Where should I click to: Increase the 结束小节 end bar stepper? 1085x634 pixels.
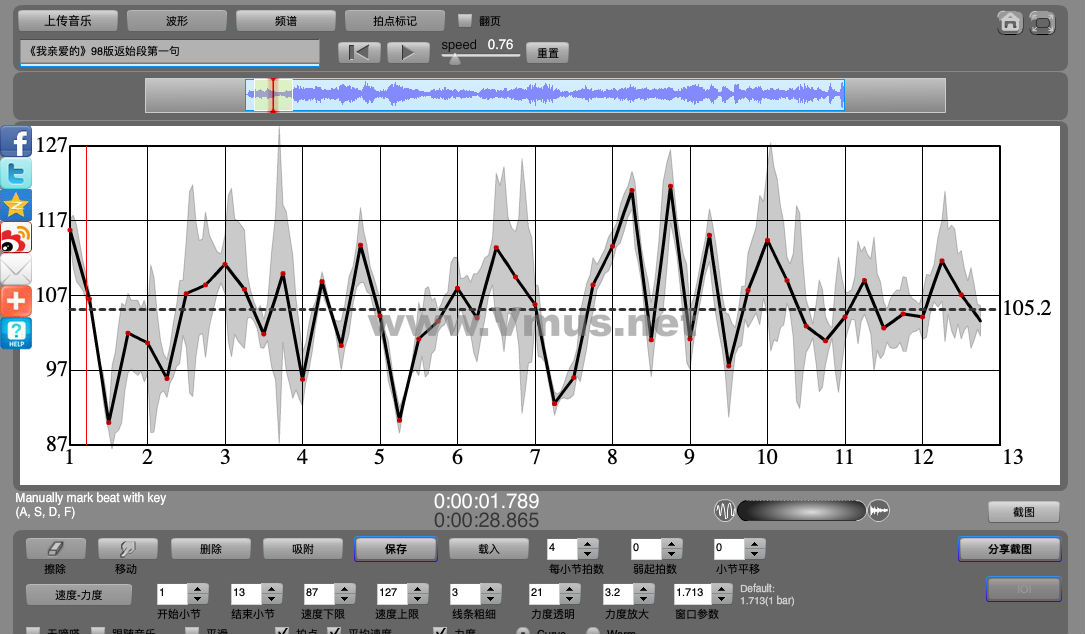click(x=272, y=588)
